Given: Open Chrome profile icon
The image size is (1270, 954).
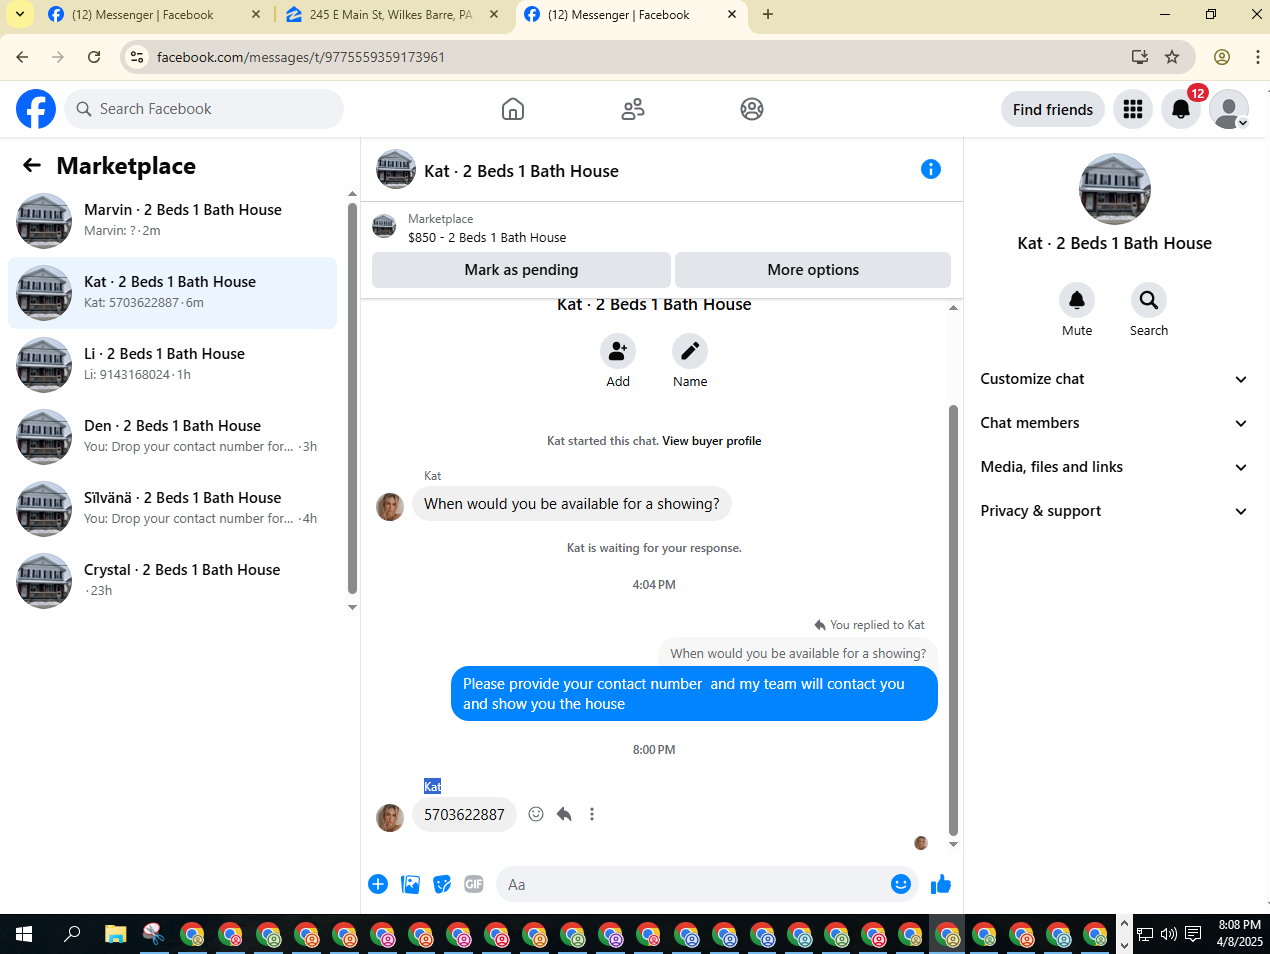Looking at the screenshot, I should [1222, 57].
